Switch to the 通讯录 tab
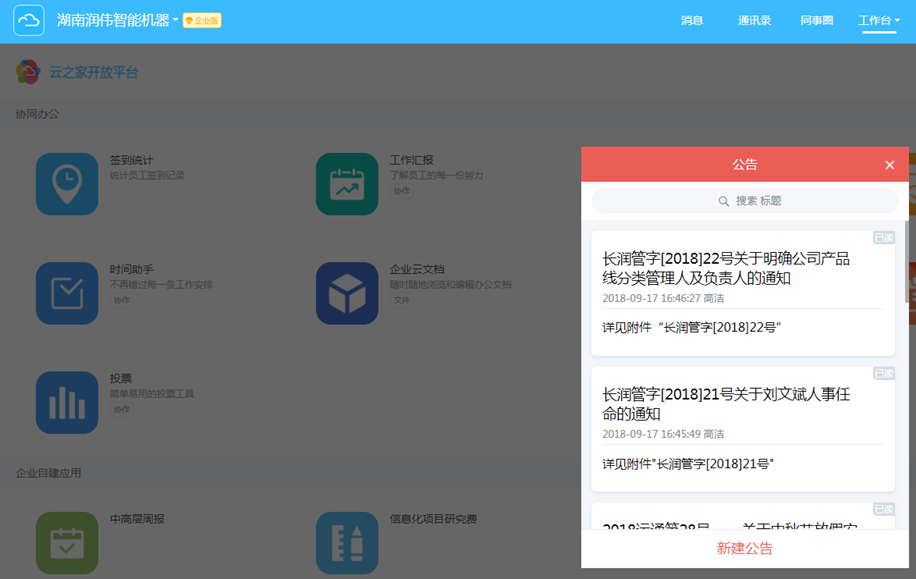 [754, 21]
